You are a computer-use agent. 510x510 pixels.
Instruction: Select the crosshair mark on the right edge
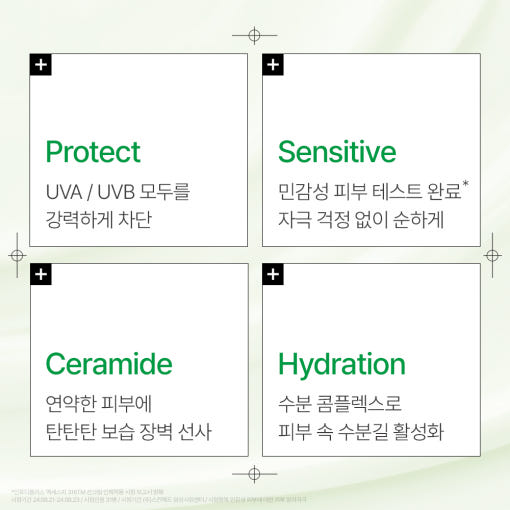tap(492, 256)
